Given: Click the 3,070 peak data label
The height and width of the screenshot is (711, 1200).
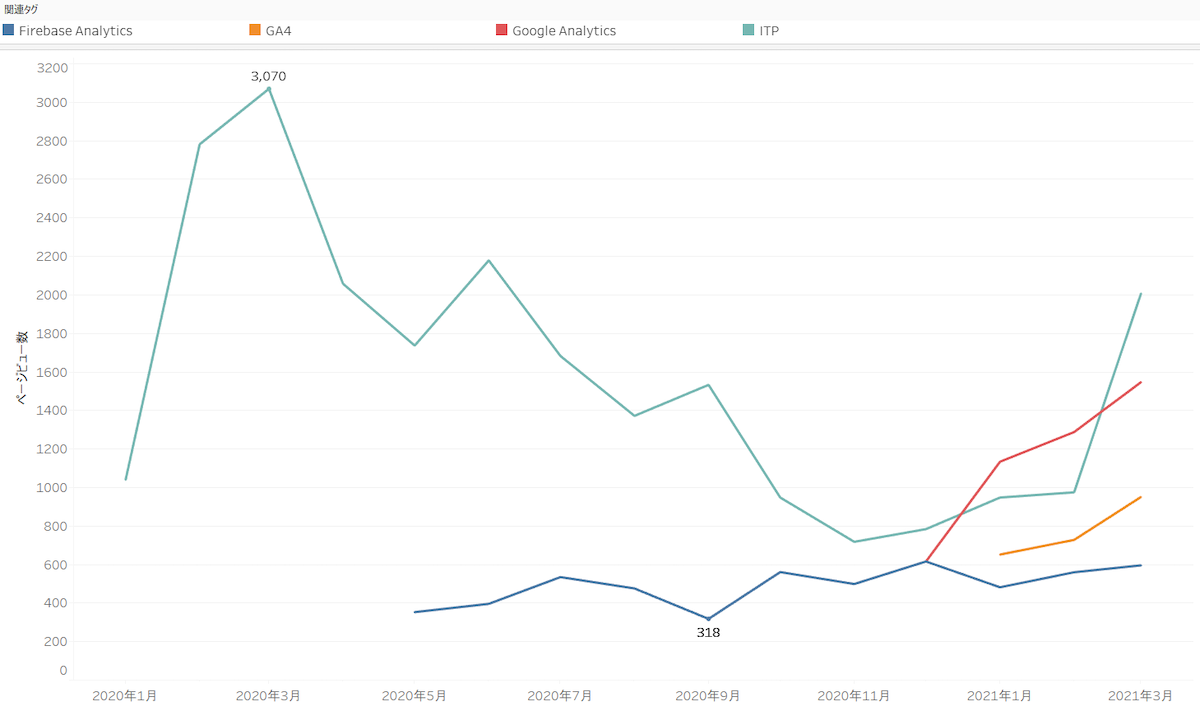Looking at the screenshot, I should pos(268,76).
